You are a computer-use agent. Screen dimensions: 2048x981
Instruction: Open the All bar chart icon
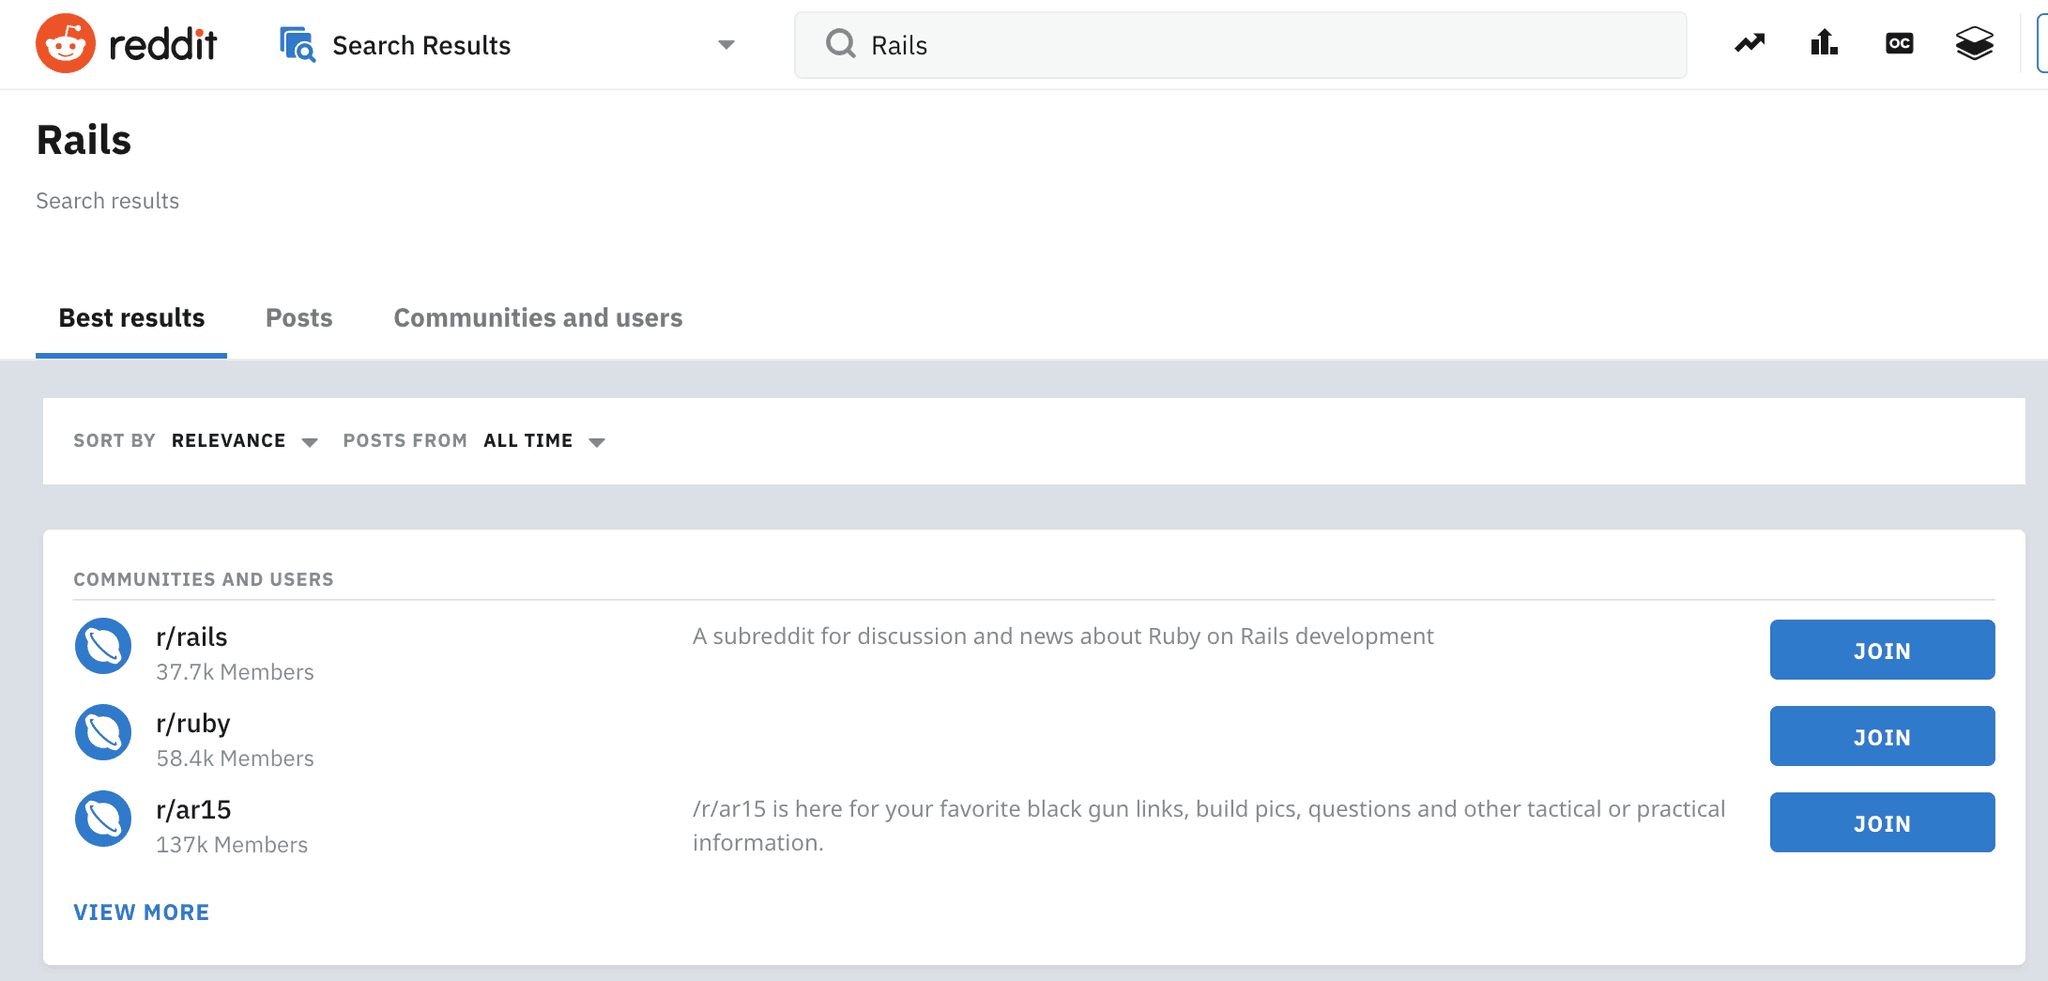[1824, 43]
